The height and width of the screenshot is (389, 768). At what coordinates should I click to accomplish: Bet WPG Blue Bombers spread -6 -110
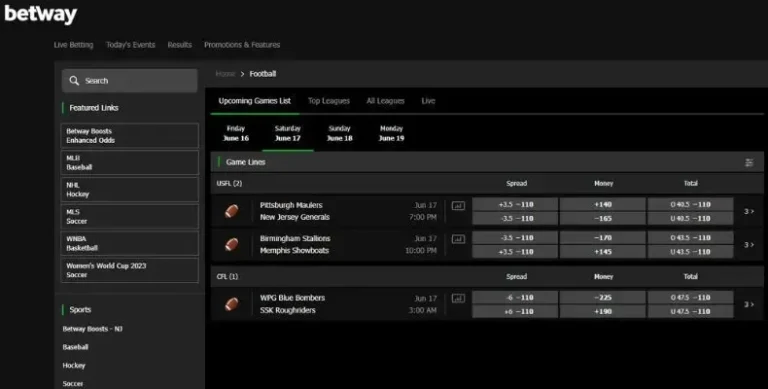tap(515, 297)
